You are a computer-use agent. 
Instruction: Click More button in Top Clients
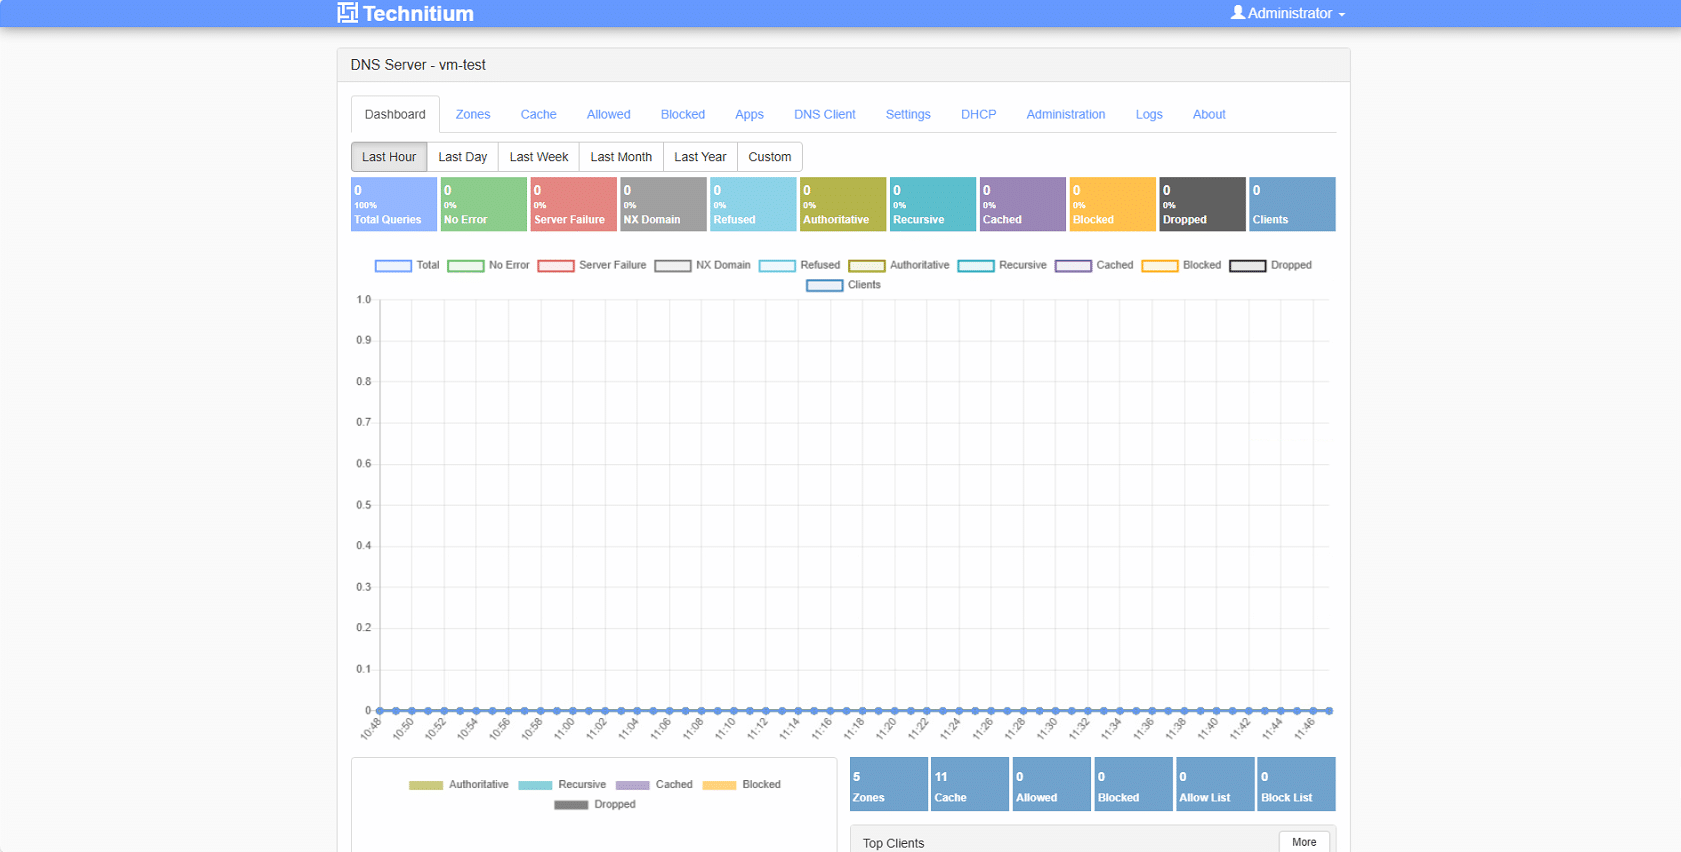pos(1303,842)
